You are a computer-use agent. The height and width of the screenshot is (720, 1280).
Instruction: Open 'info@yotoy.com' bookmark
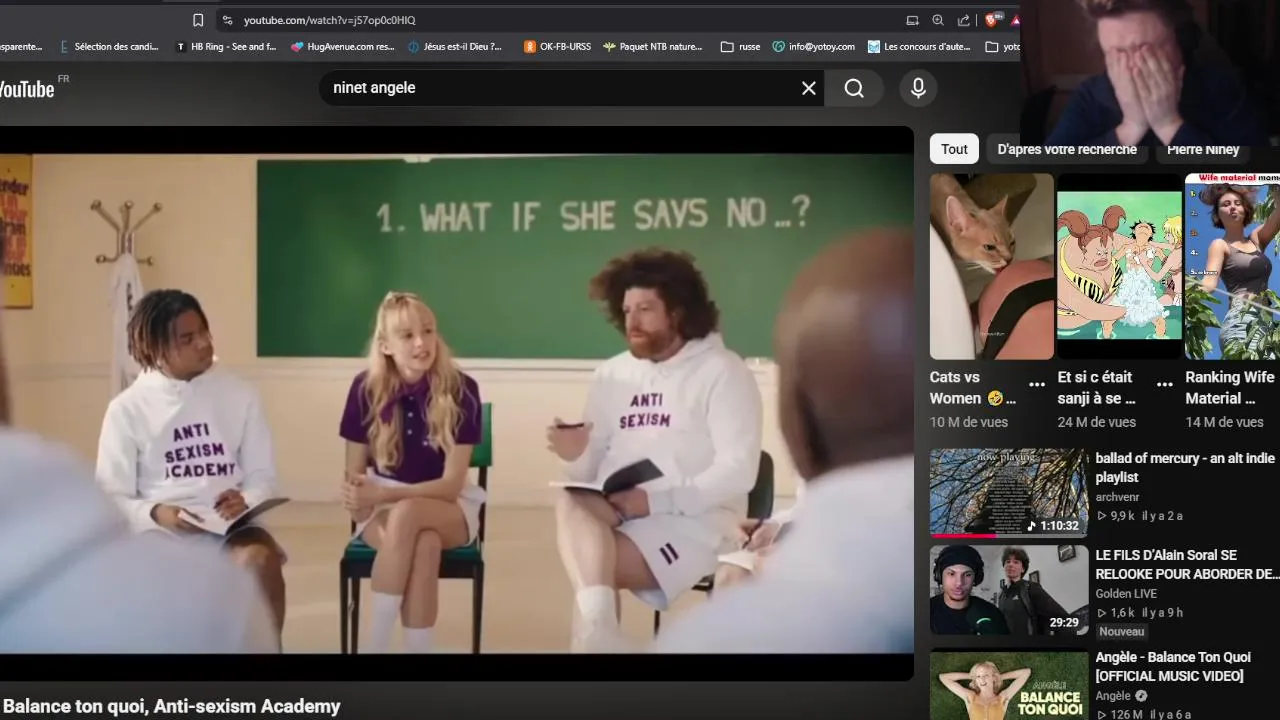(814, 46)
